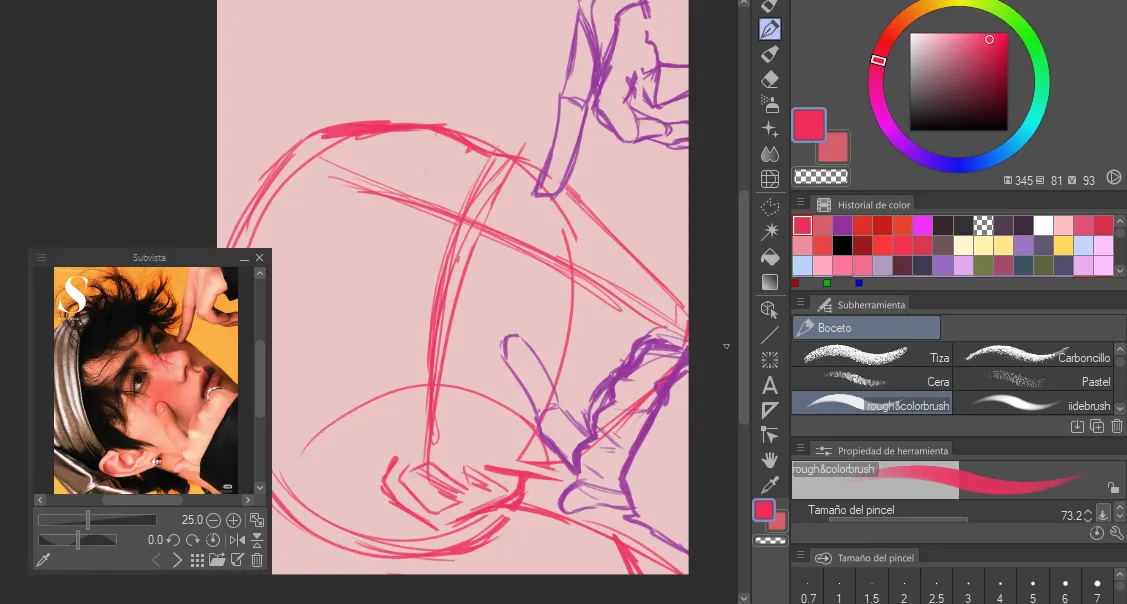The image size is (1127, 604).
Task: Import an image into Subvista
Action: (x=217, y=561)
